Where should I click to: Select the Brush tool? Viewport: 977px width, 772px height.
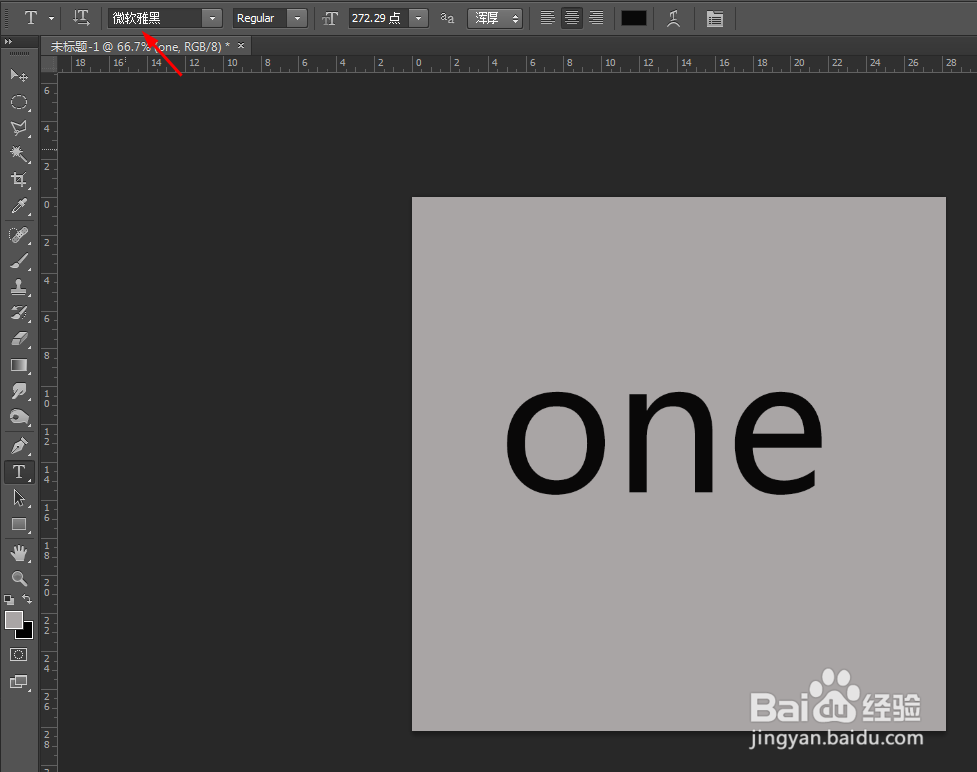(19, 261)
